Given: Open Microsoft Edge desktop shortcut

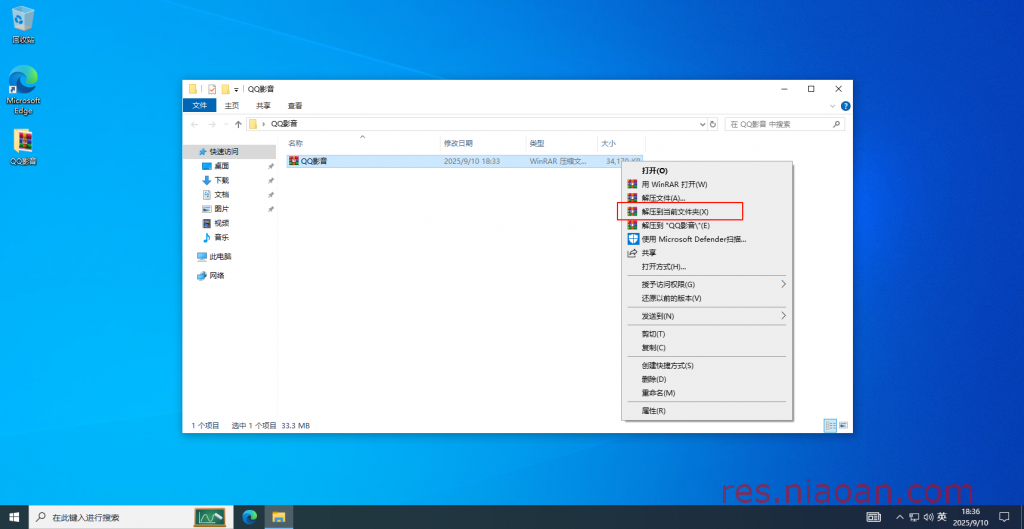Looking at the screenshot, I should (x=23, y=90).
